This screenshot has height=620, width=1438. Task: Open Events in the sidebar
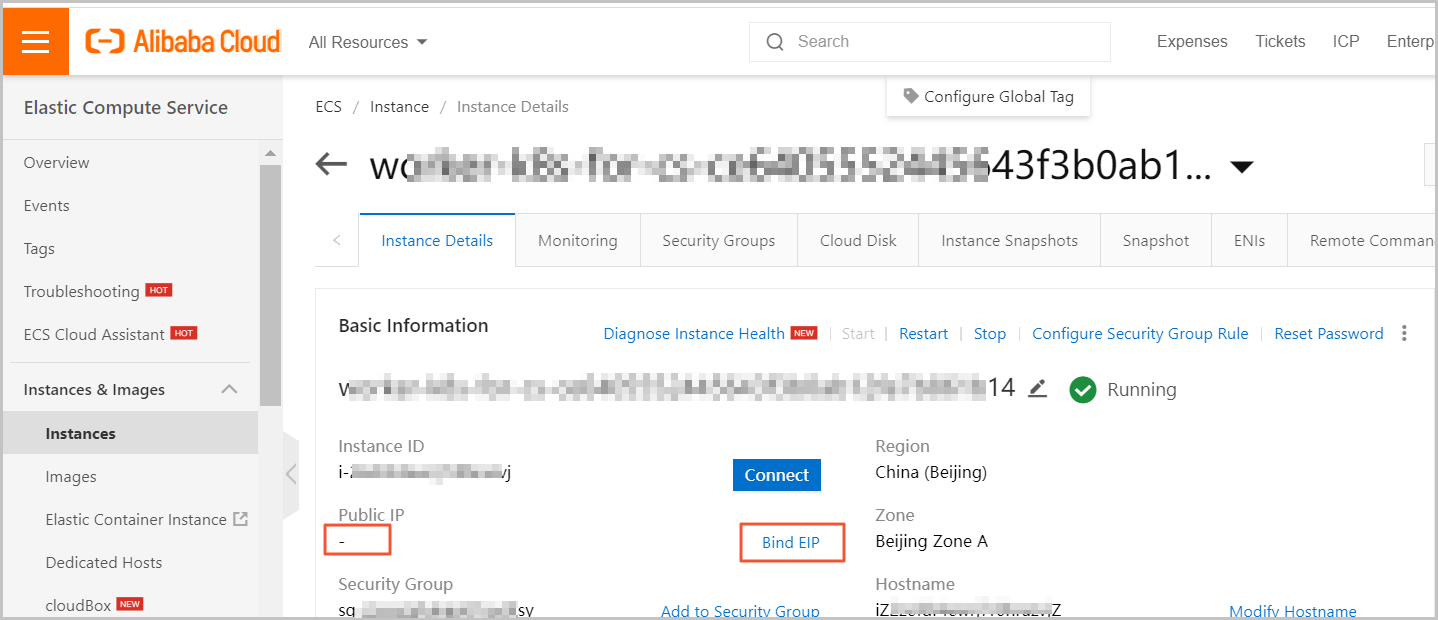pyautogui.click(x=47, y=205)
